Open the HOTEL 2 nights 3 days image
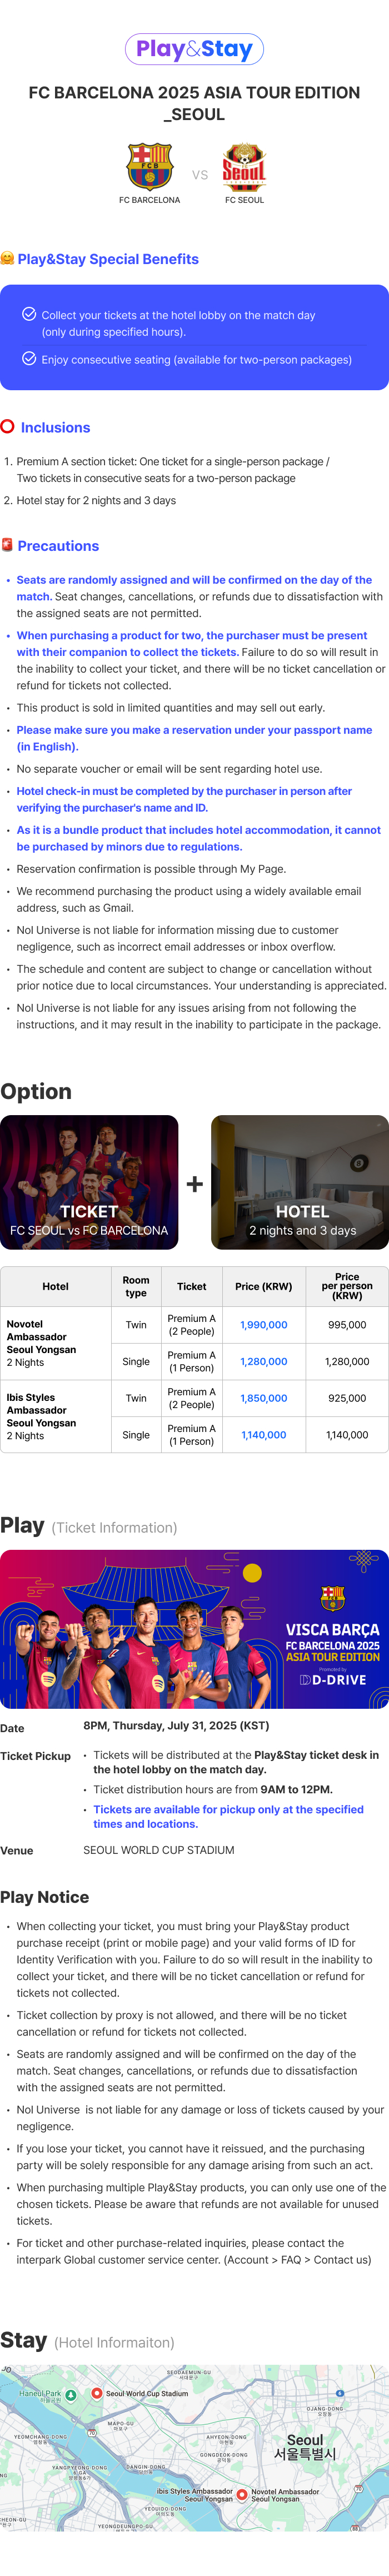This screenshot has height=2576, width=389. [x=300, y=1182]
